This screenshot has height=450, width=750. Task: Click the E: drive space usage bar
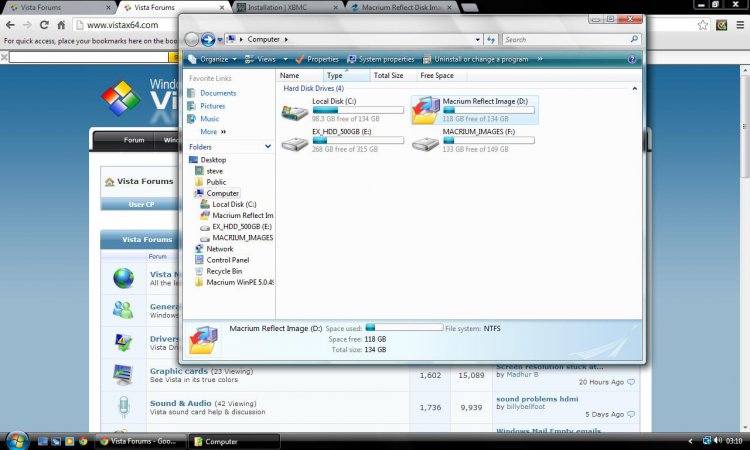[x=358, y=141]
